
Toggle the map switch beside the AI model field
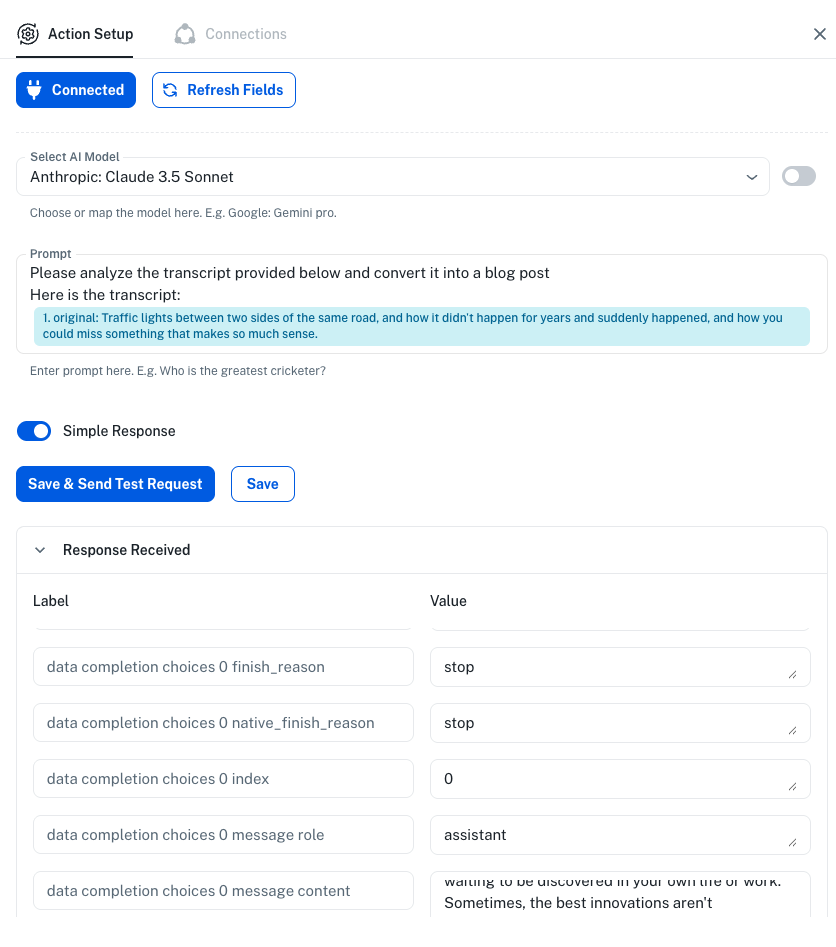point(798,176)
